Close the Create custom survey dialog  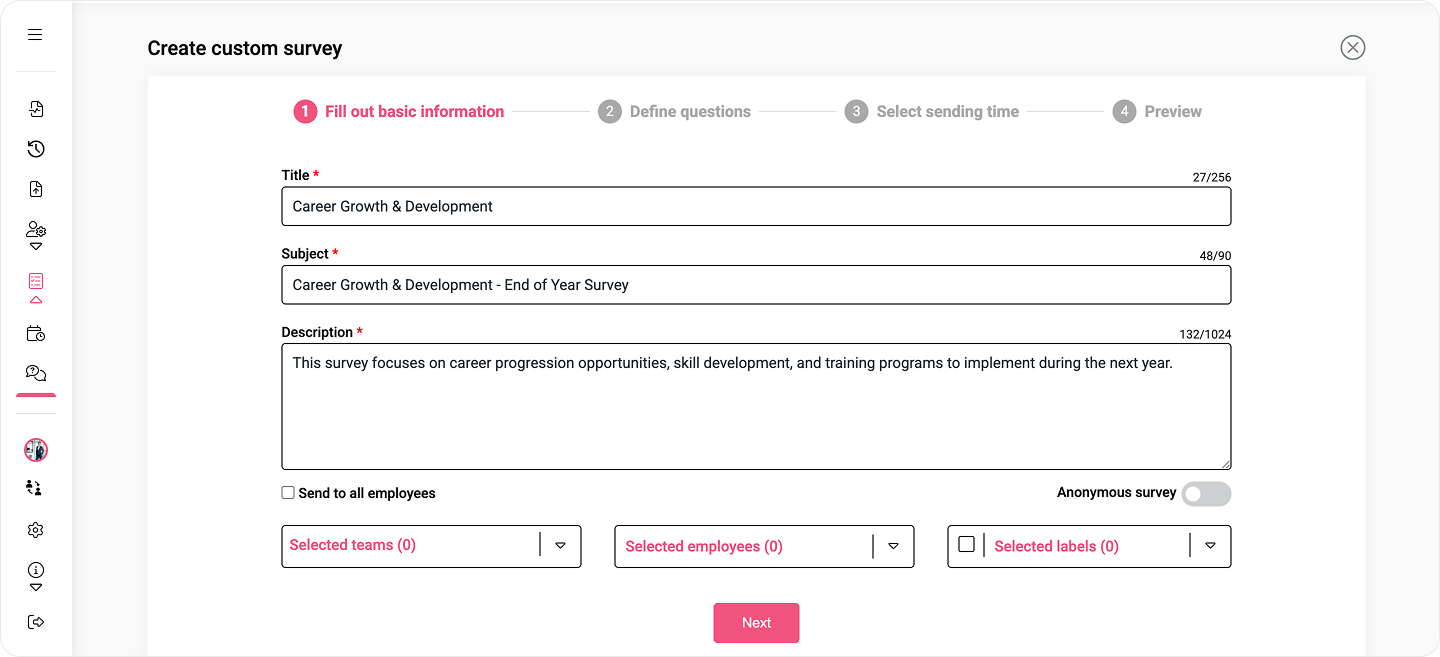pos(1352,47)
